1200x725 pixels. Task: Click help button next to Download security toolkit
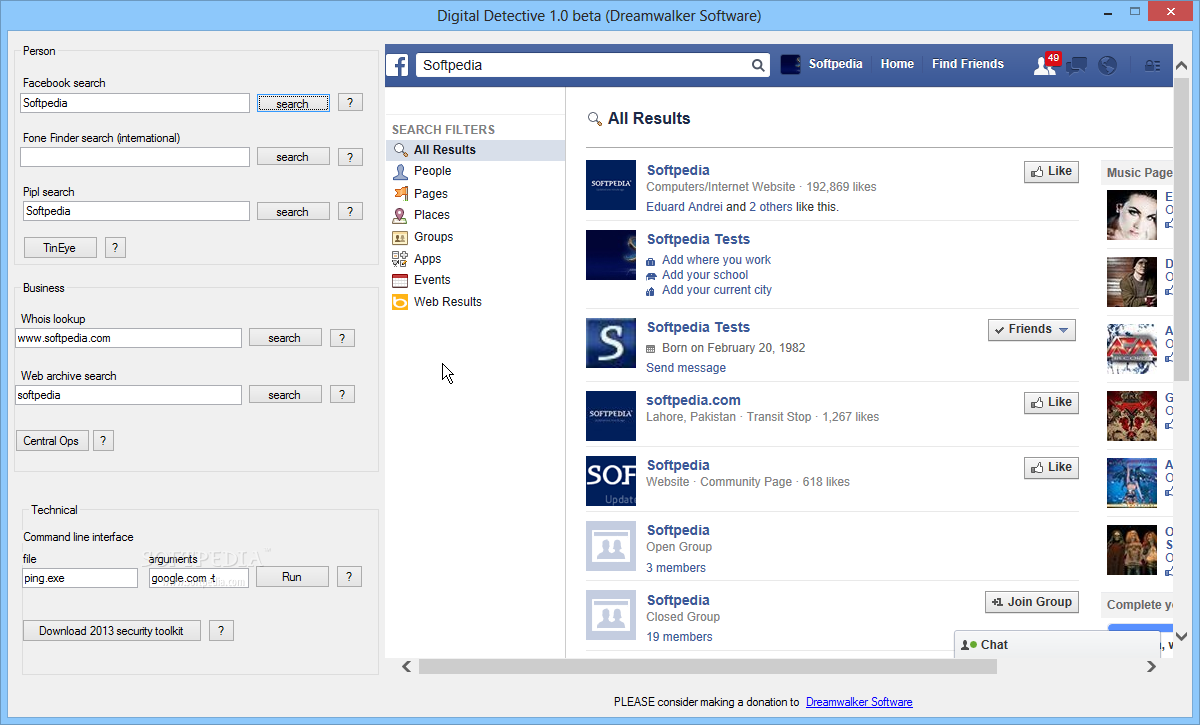[221, 631]
